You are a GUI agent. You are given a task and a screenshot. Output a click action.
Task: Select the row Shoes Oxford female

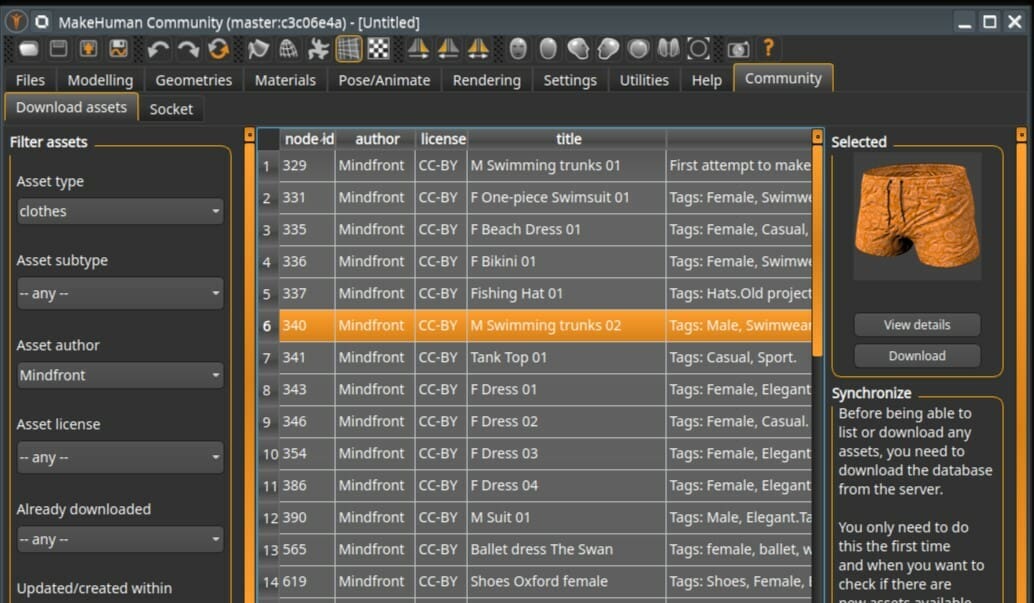click(x=545, y=582)
